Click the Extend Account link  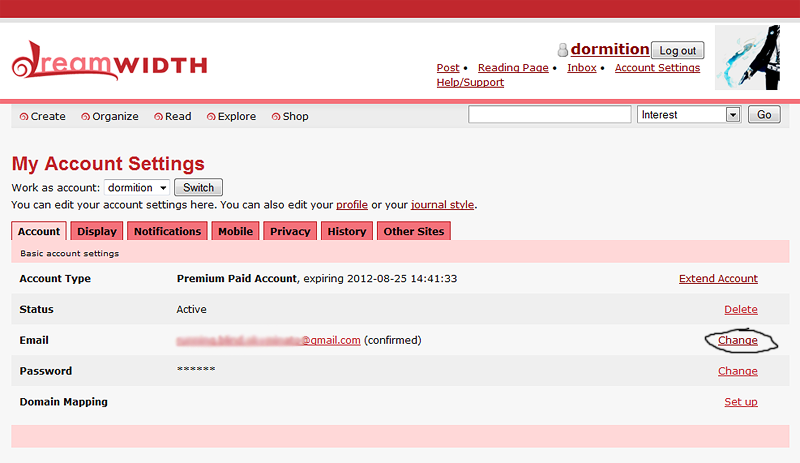point(718,279)
